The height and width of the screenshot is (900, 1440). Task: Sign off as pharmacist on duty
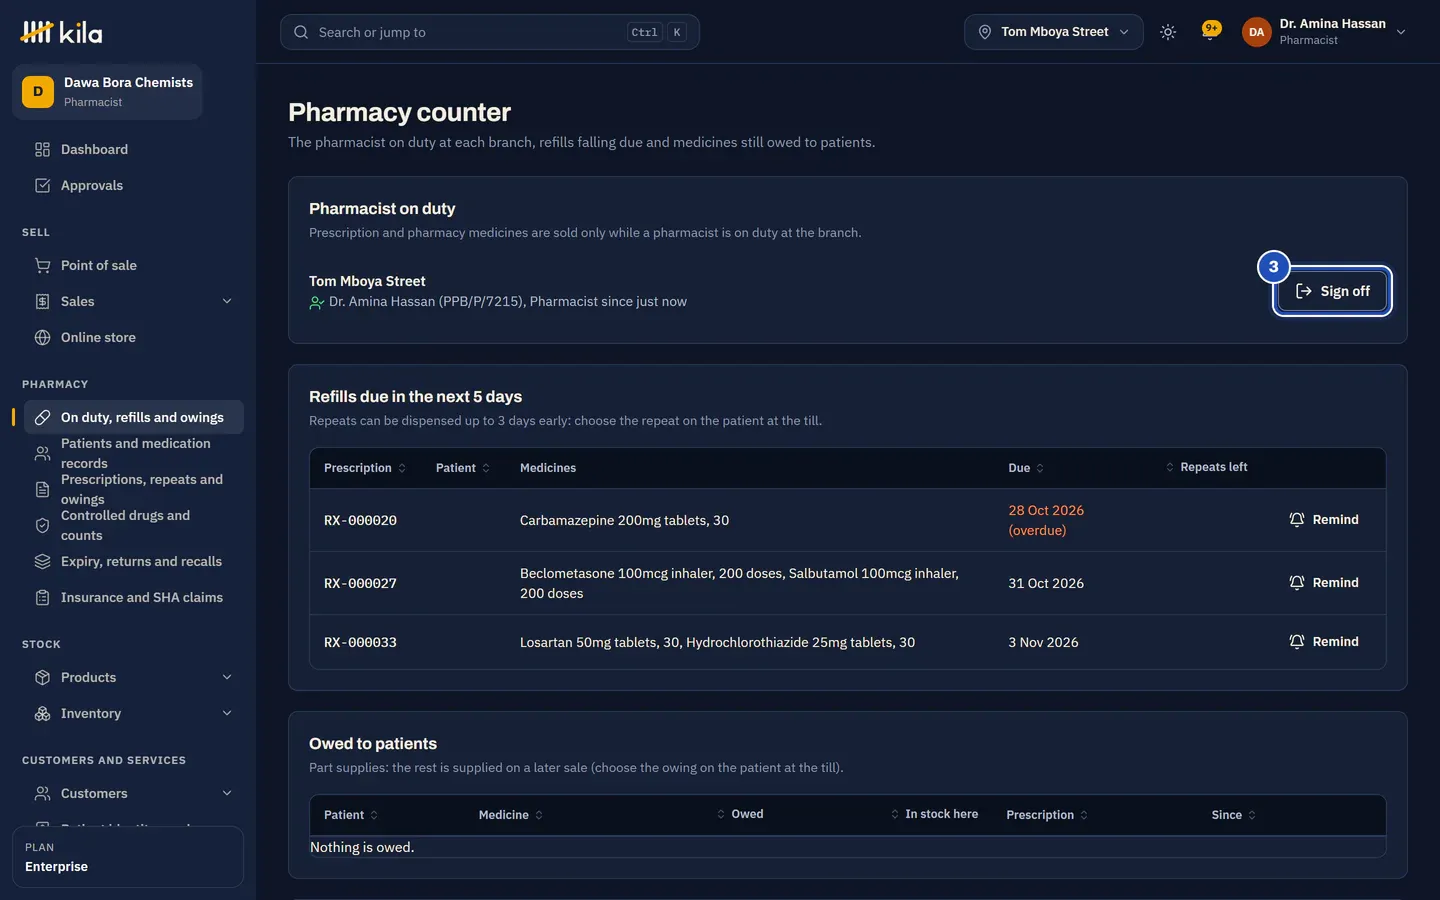coord(1333,291)
